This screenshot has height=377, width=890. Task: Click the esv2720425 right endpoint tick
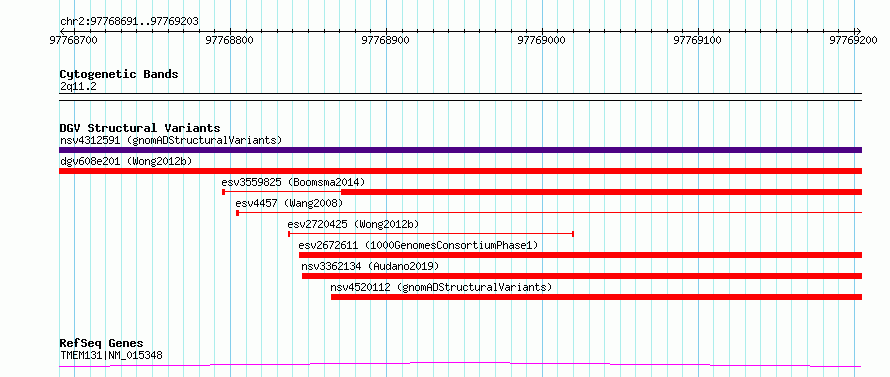[x=573, y=234]
